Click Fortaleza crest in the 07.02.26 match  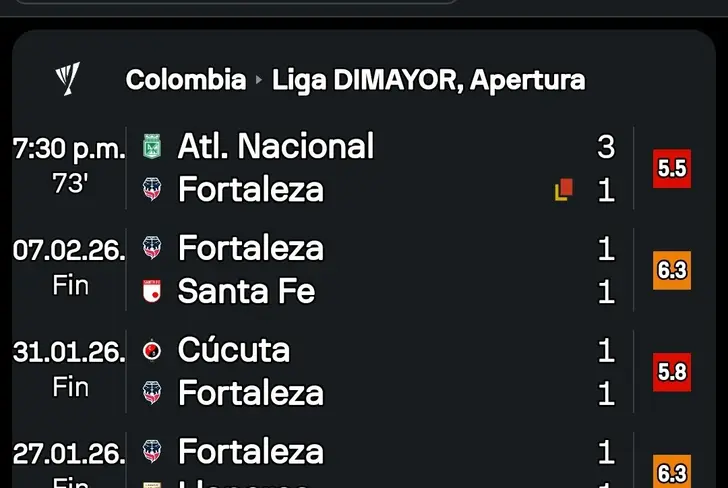(152, 247)
